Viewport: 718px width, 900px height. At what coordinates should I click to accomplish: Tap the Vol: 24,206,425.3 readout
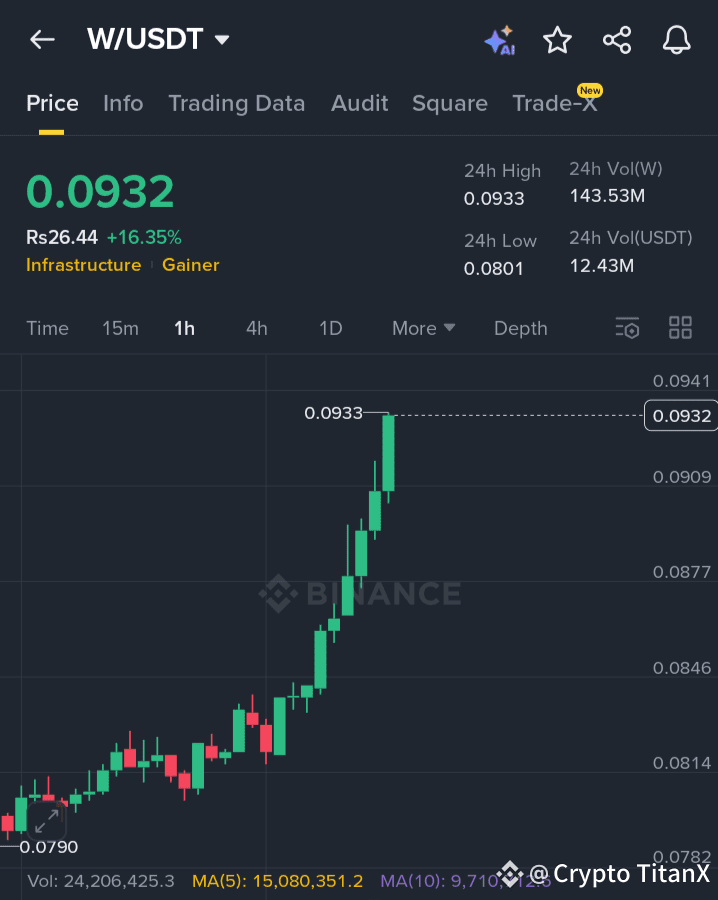click(x=101, y=881)
